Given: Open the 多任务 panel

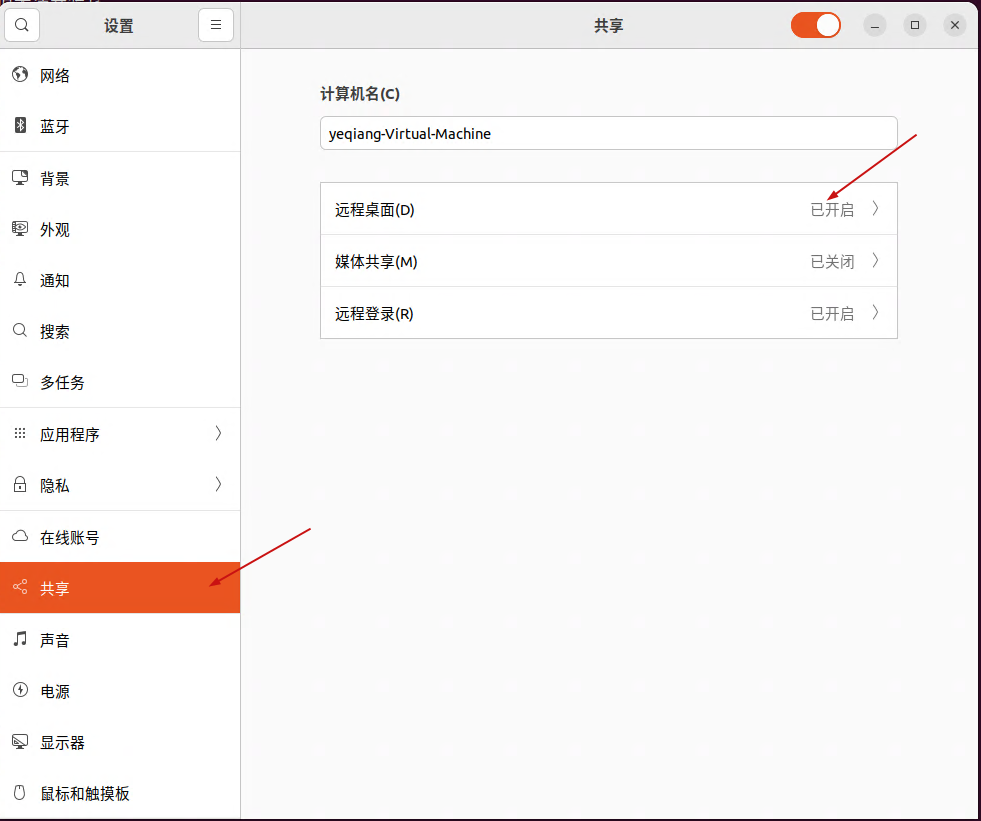Looking at the screenshot, I should click(120, 382).
